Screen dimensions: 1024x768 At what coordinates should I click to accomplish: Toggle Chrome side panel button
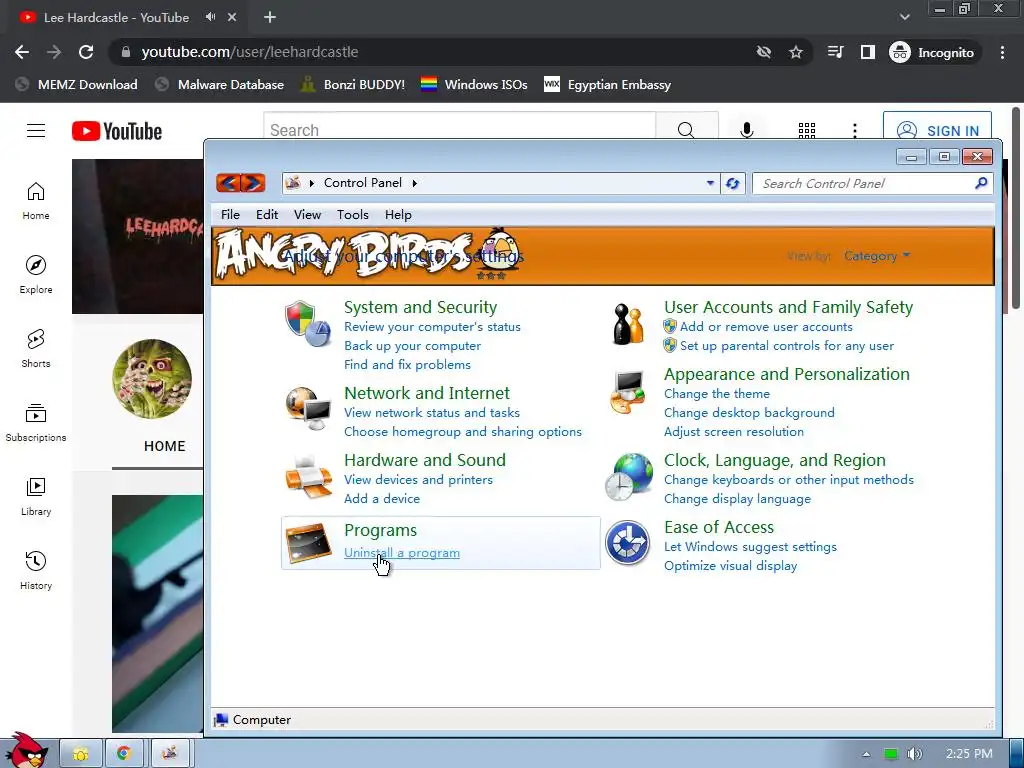[x=867, y=52]
